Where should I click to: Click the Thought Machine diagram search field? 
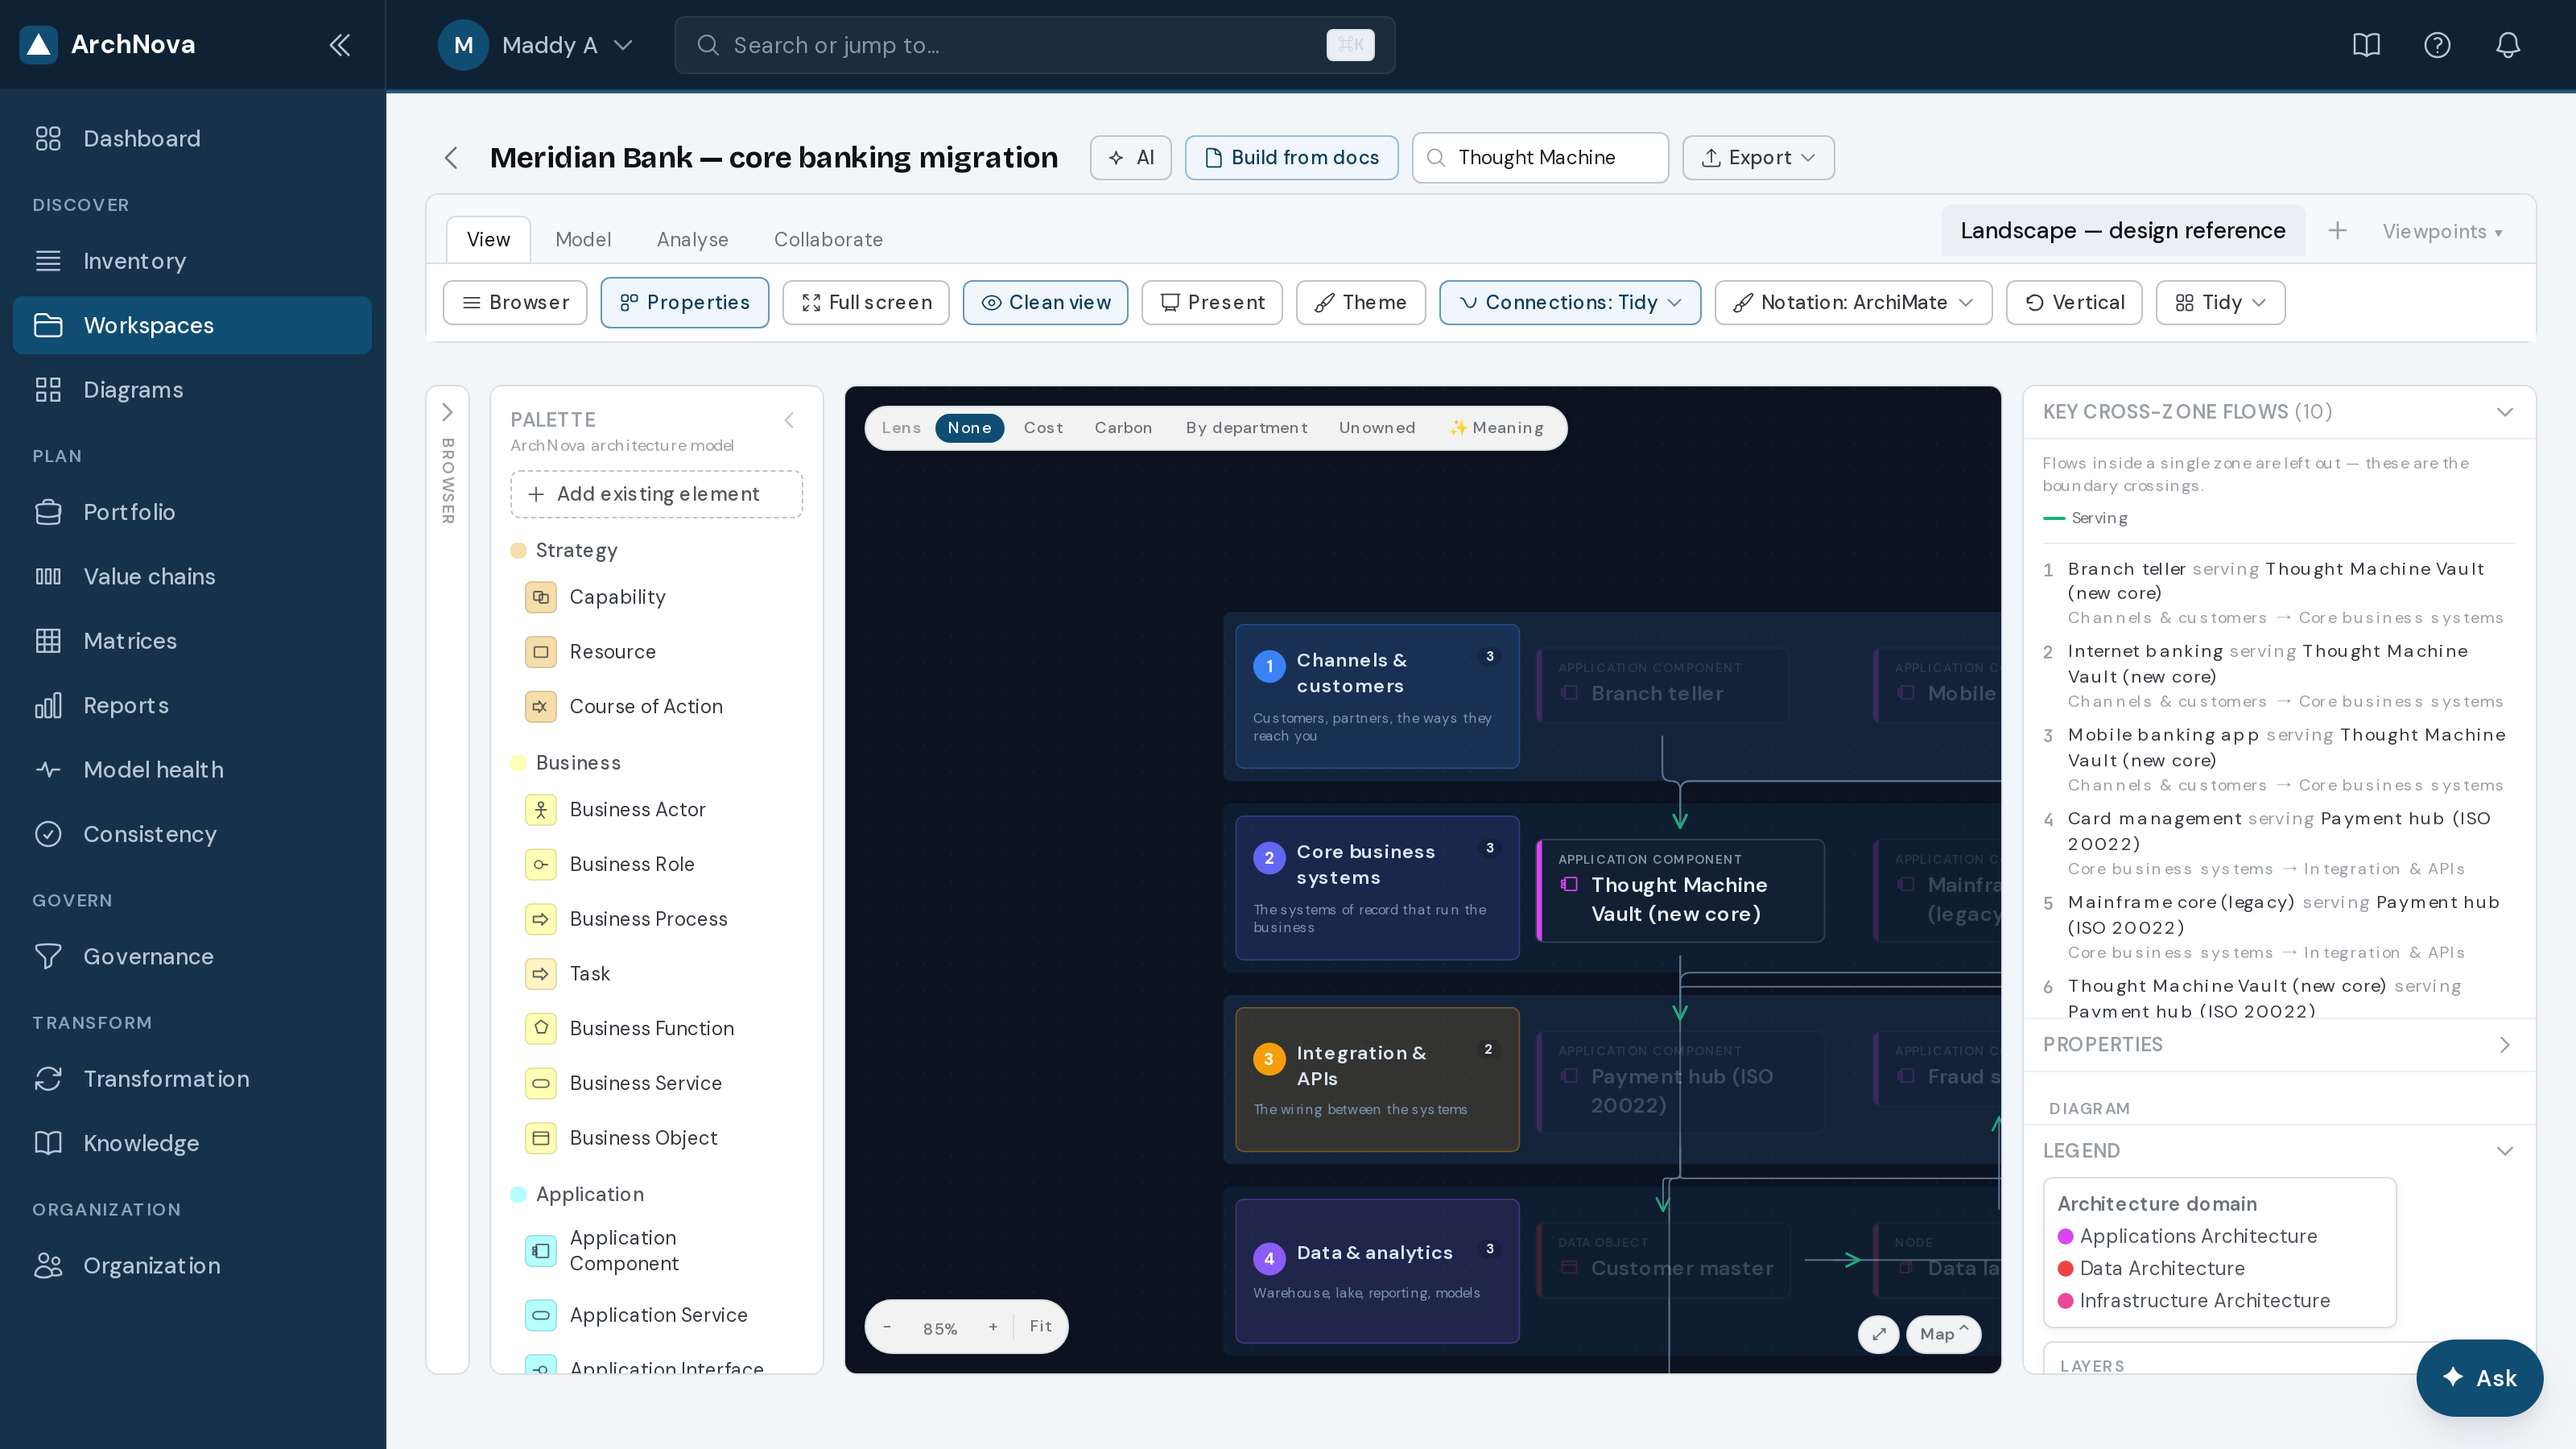click(1540, 158)
